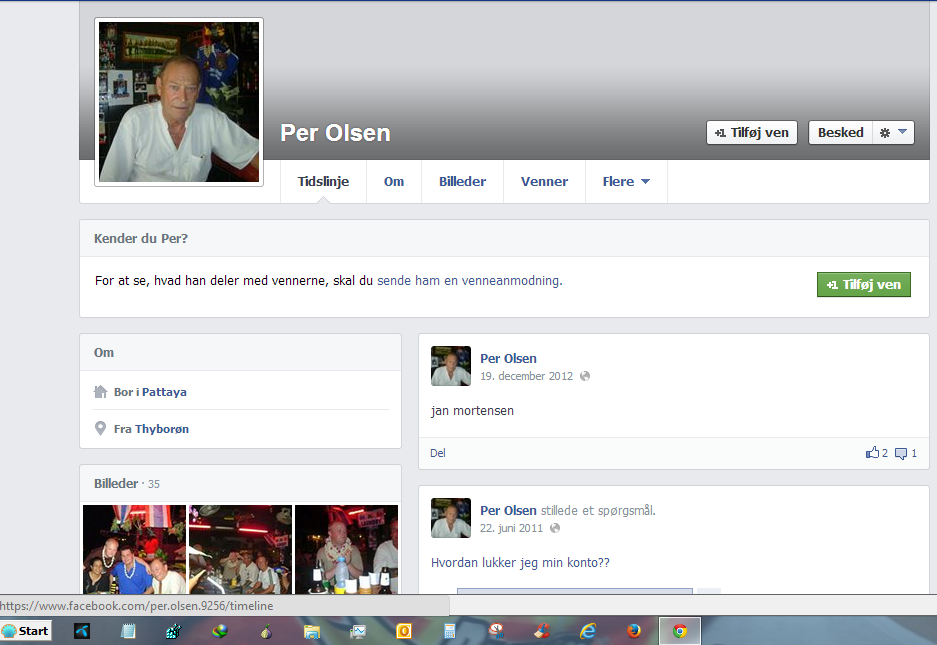This screenshot has width=937, height=645.
Task: Open the Thyborøn hometown link
Action: 162,429
